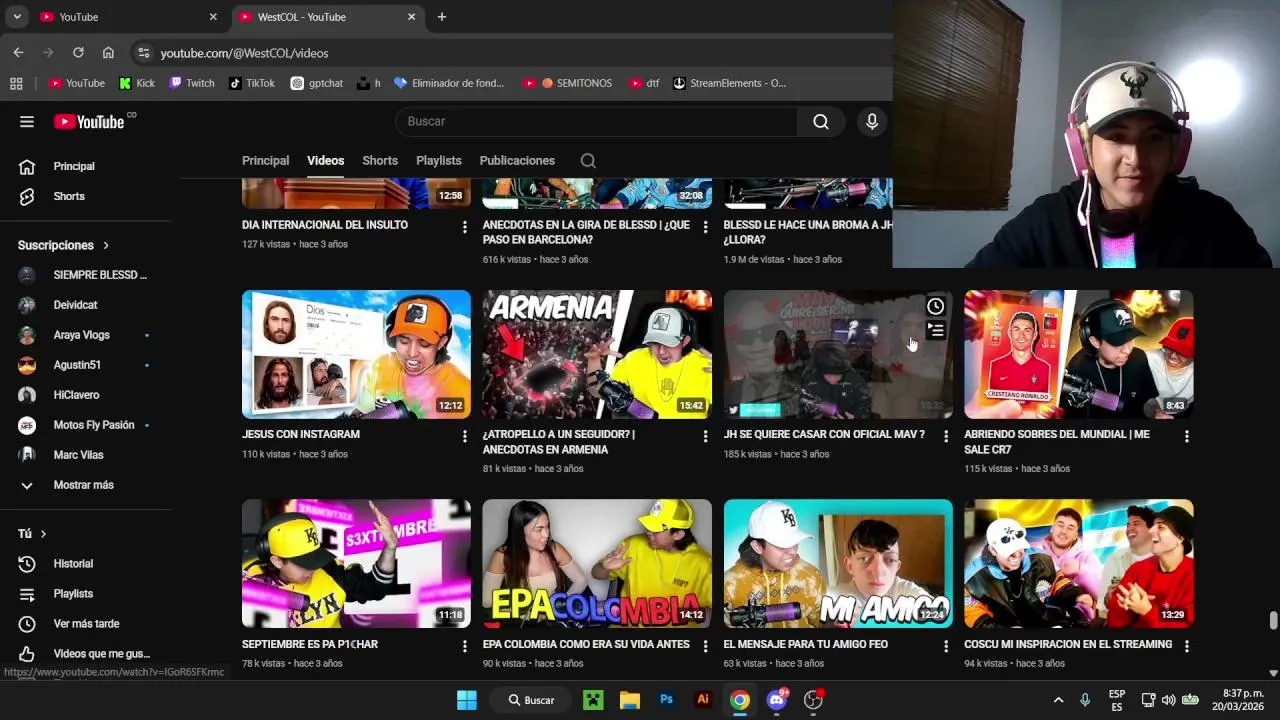This screenshot has height=720, width=1280.
Task: Open options for JH SE QUIERE CASAR video
Action: 946,436
